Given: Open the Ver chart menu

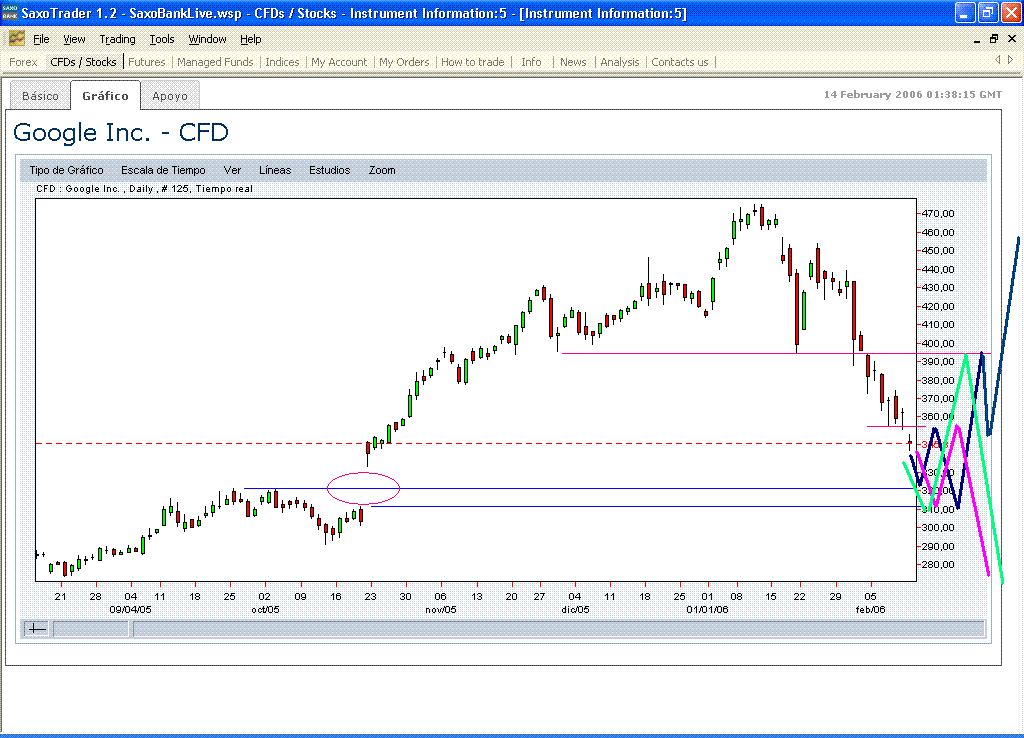Looking at the screenshot, I should click(x=232, y=170).
